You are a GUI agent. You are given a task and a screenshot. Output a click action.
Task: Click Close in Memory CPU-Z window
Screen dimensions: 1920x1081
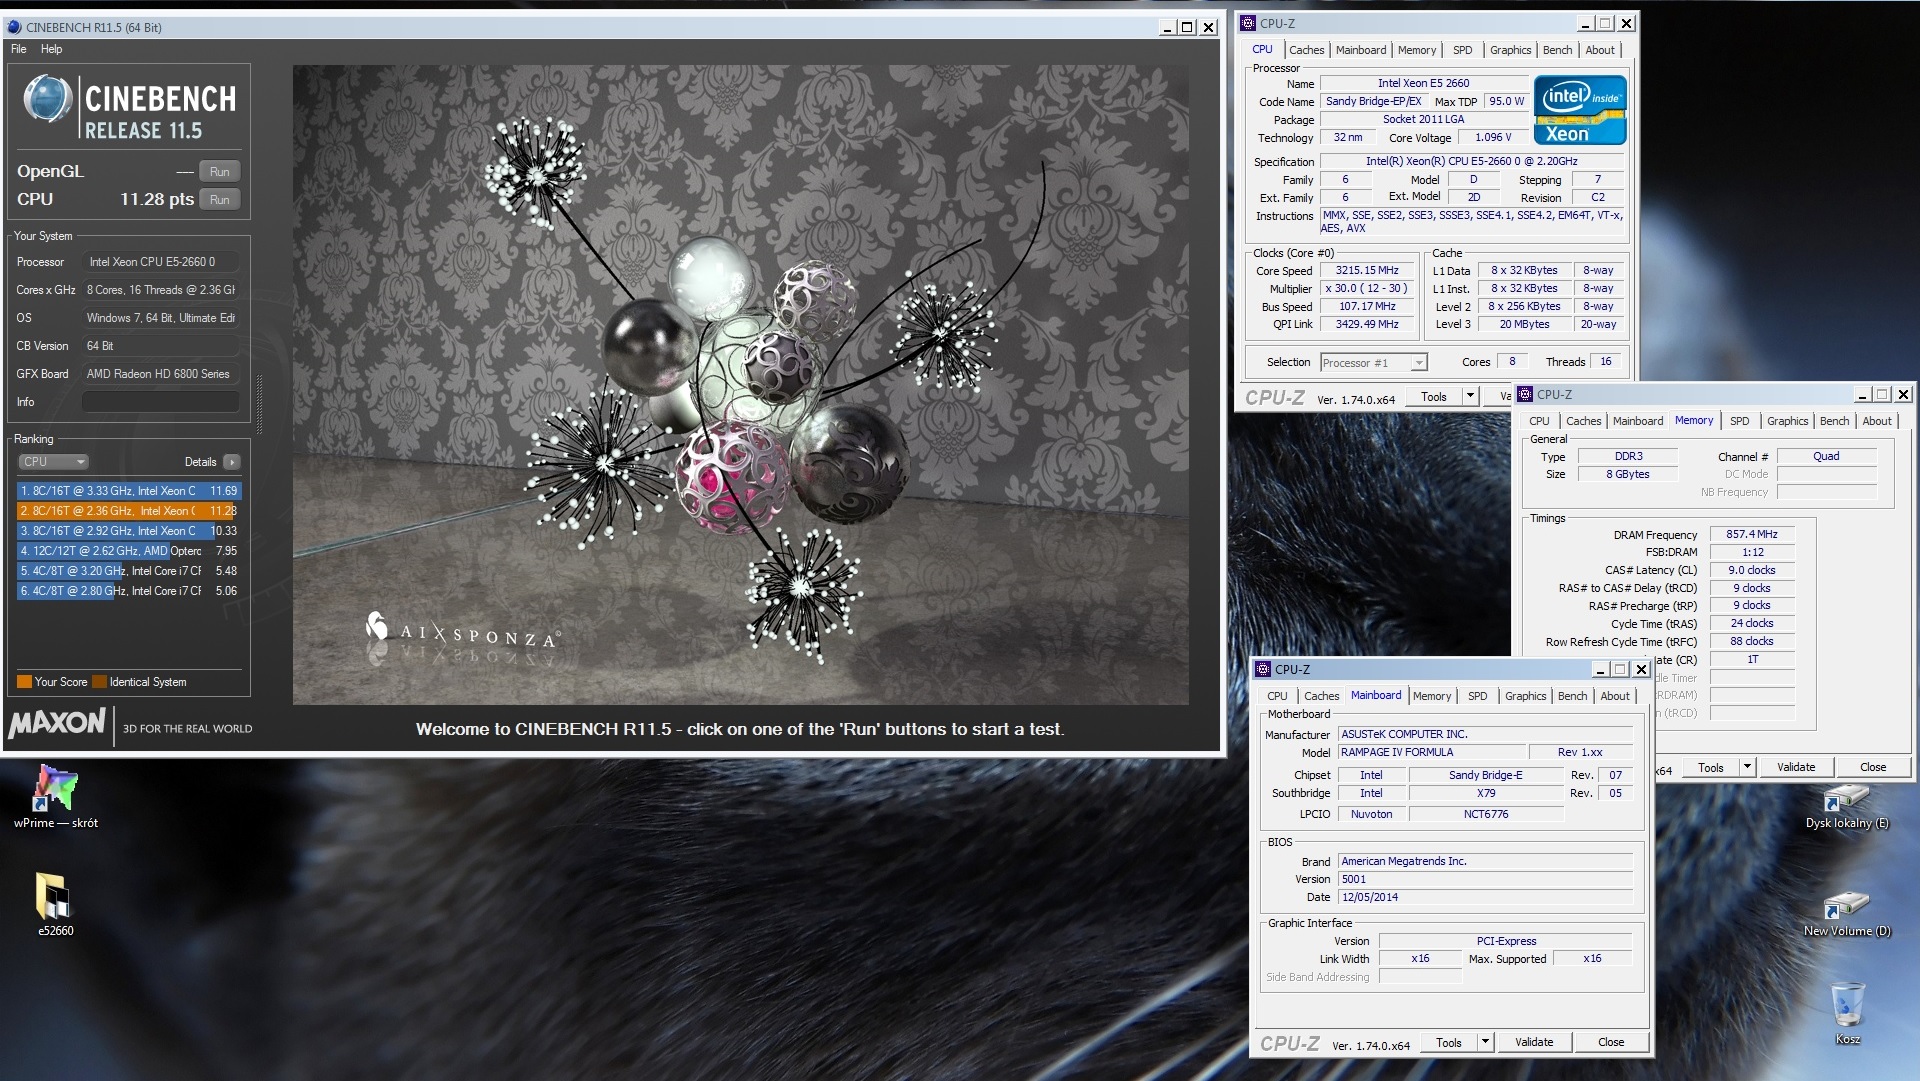pyautogui.click(x=1873, y=767)
